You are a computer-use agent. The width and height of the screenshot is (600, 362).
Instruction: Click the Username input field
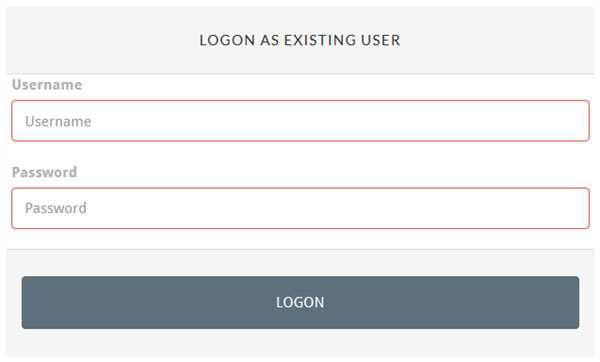pyautogui.click(x=300, y=121)
